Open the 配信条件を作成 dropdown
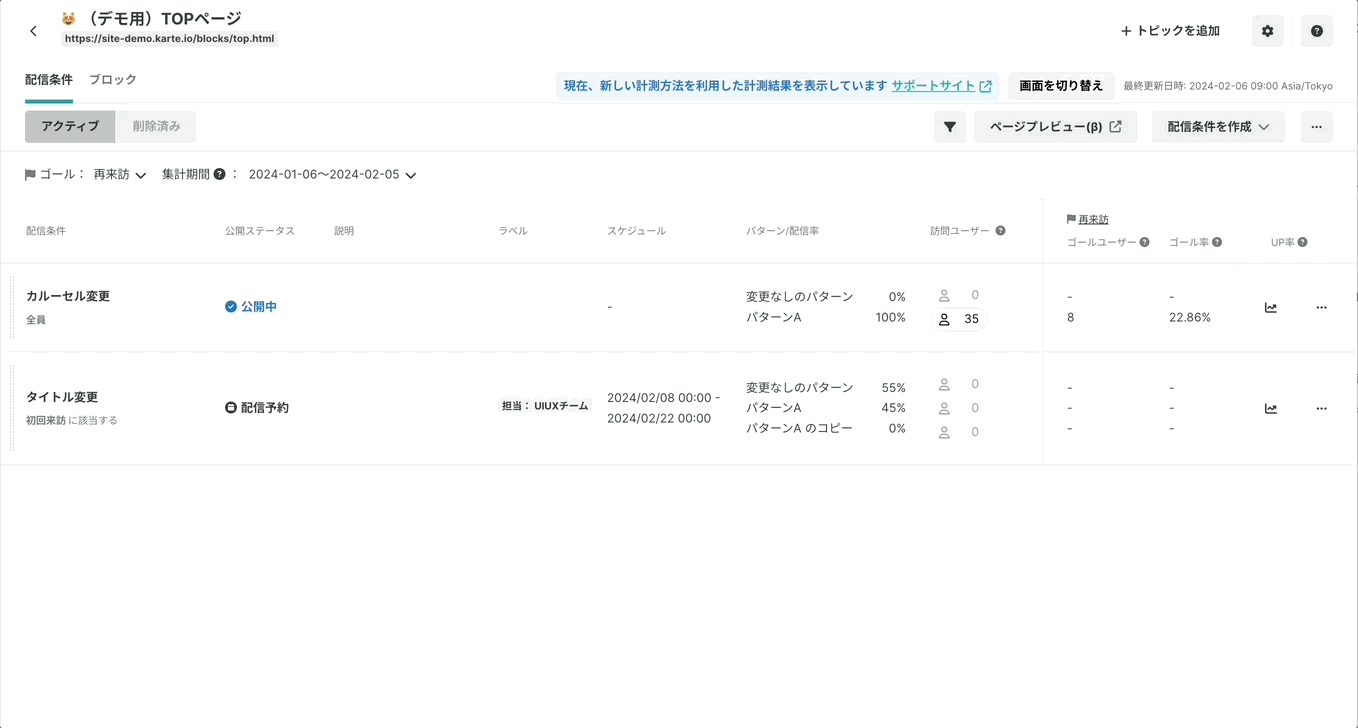 pyautogui.click(x=1218, y=127)
